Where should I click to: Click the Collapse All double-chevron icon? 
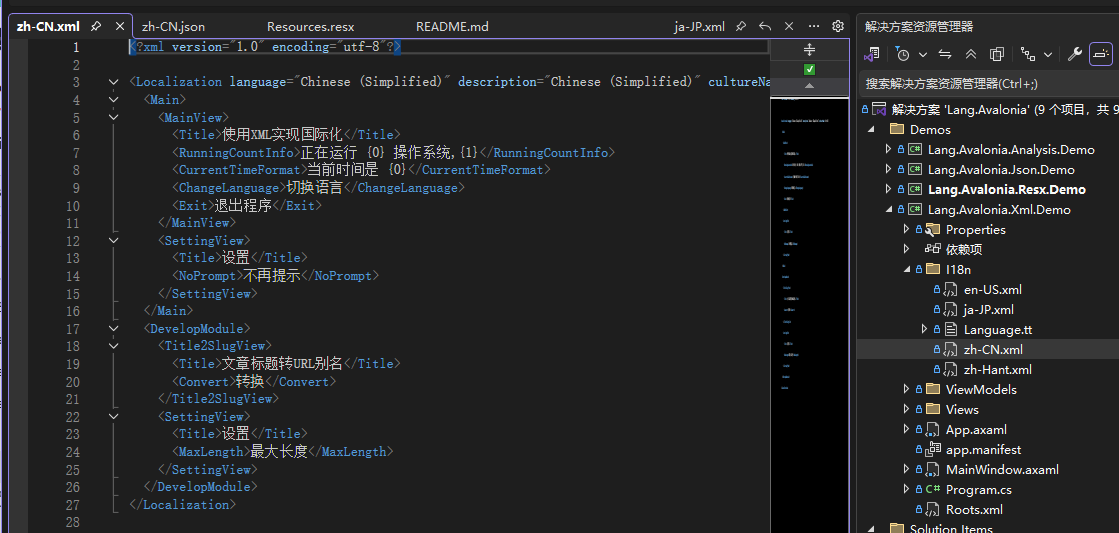[971, 54]
